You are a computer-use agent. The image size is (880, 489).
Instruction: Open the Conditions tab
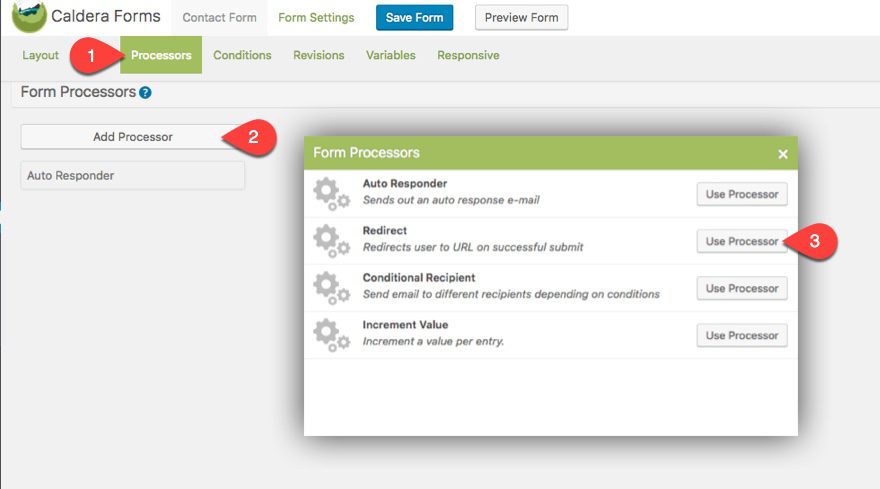(x=242, y=55)
